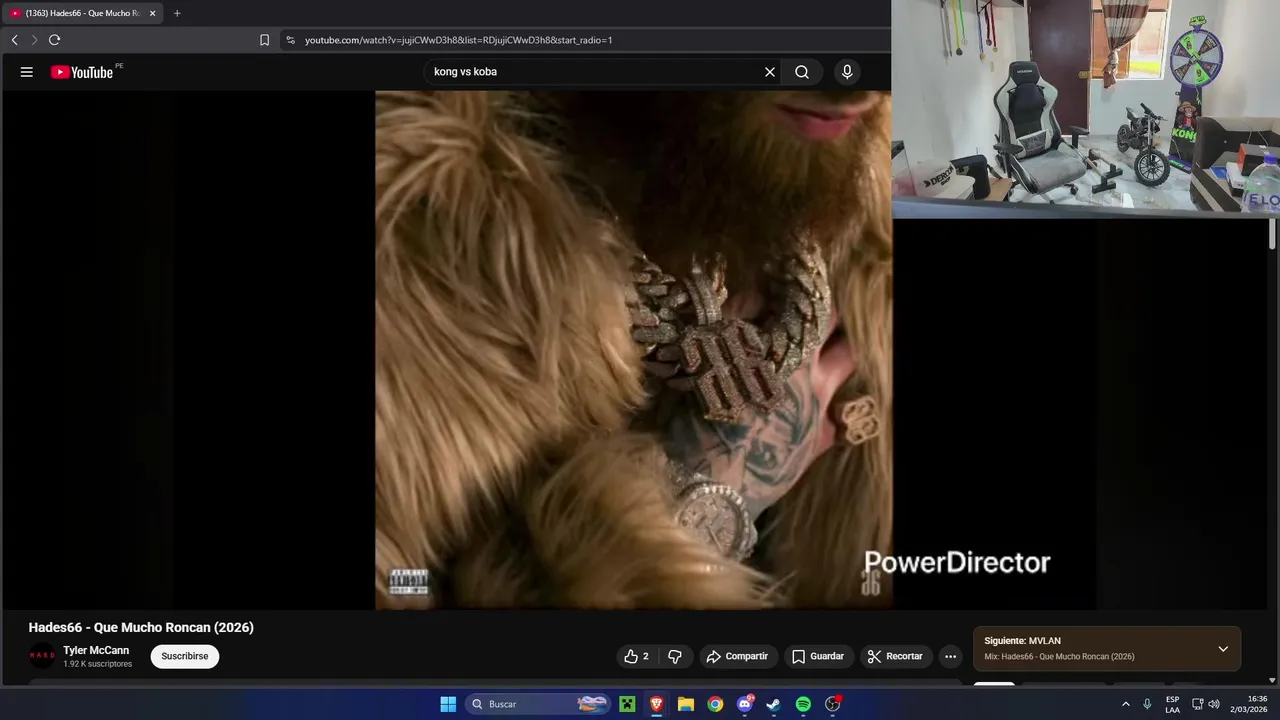The height and width of the screenshot is (720, 1280).
Task: Select the Hades66 YouTube tab
Action: pos(83,13)
